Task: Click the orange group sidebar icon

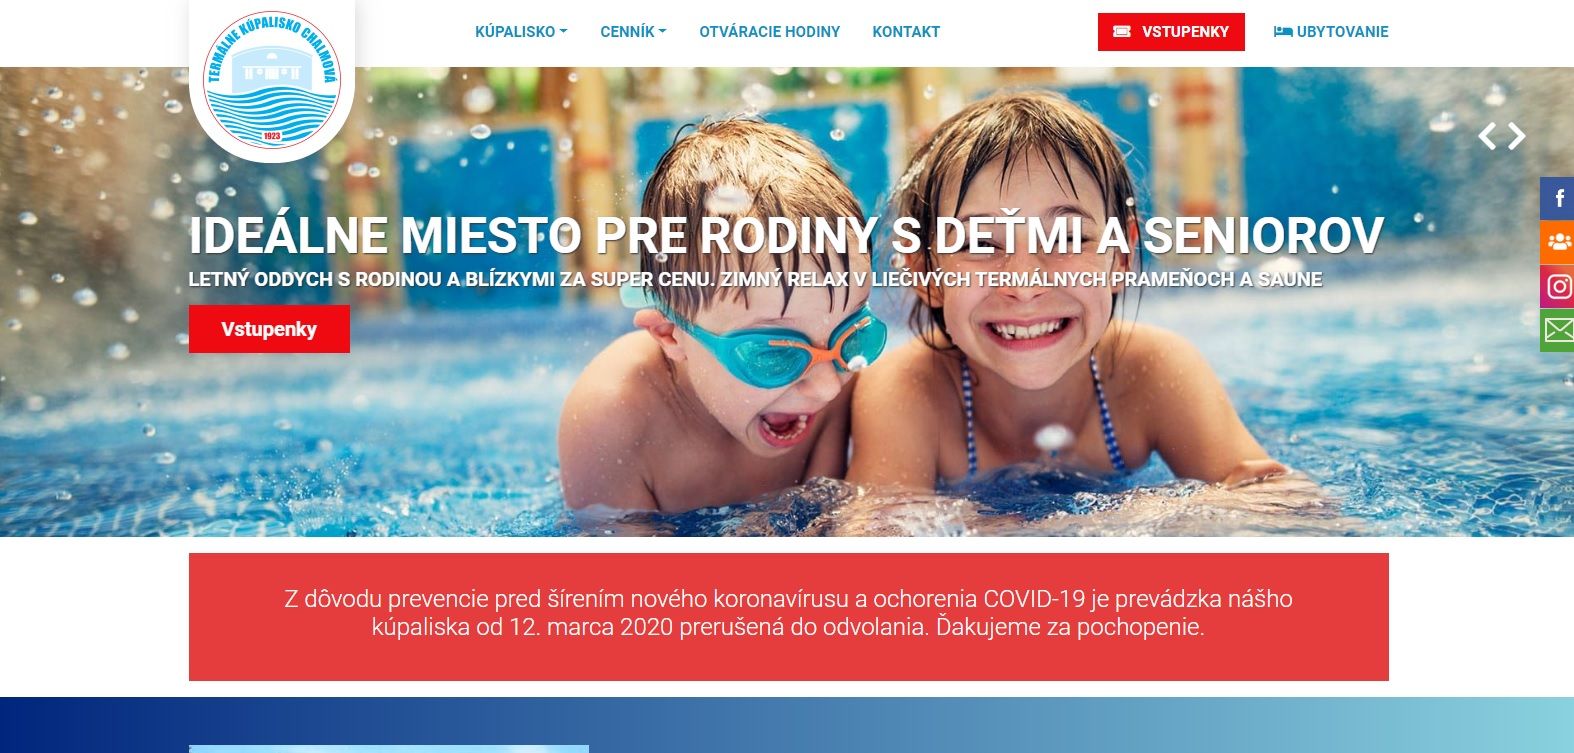Action: (x=1557, y=242)
